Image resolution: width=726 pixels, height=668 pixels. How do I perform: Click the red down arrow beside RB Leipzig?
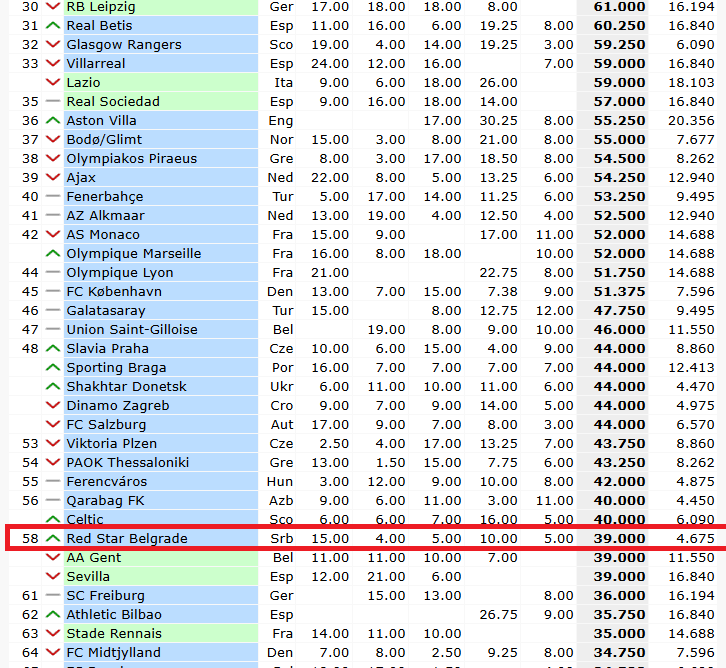(x=53, y=7)
